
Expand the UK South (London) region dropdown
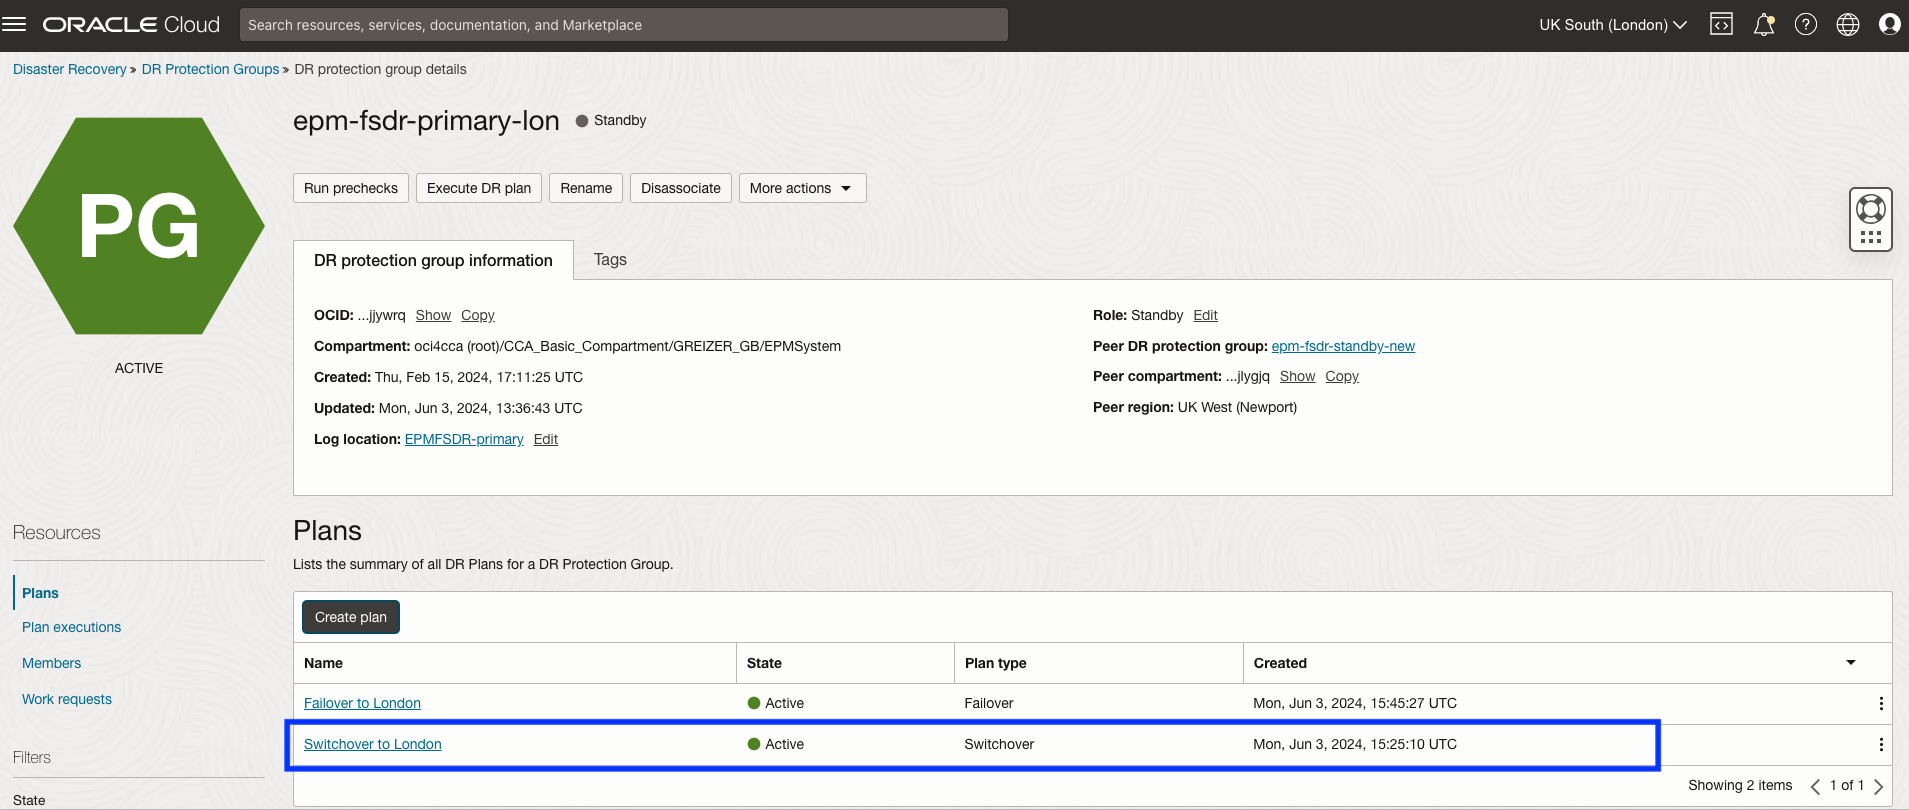click(1613, 24)
